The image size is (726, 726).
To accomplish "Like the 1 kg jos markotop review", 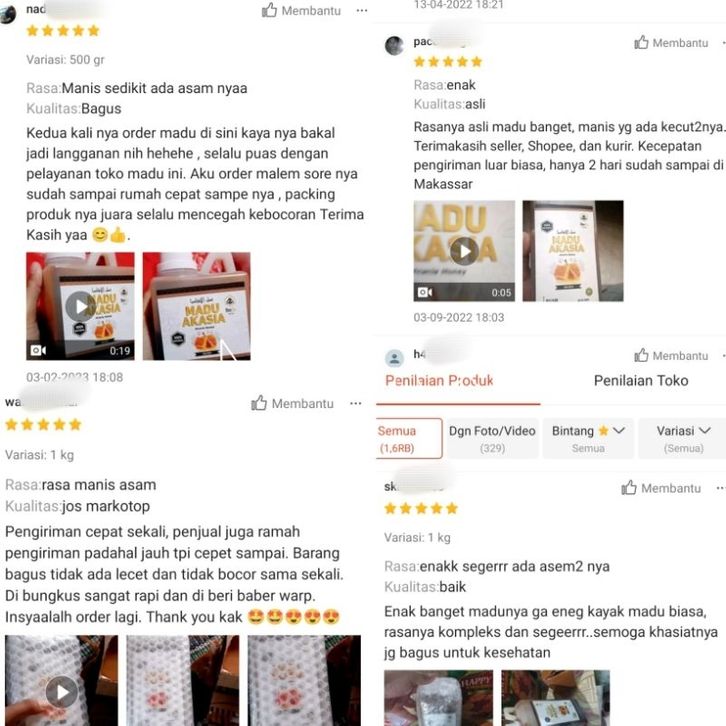I will pos(292,403).
